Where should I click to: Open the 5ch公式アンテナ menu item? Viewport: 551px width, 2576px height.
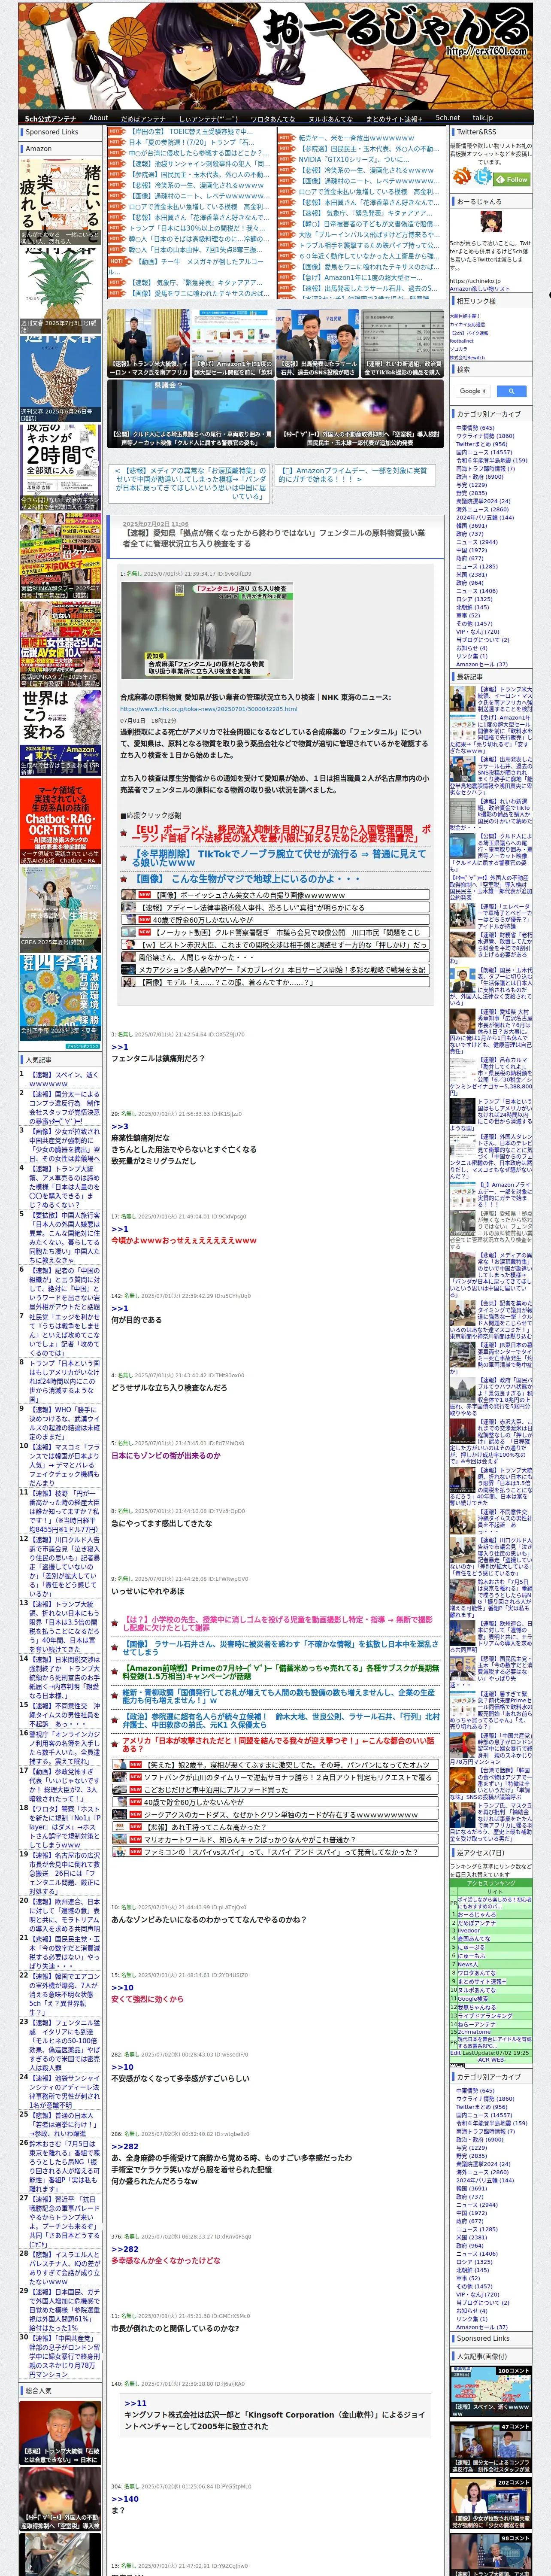[50, 118]
